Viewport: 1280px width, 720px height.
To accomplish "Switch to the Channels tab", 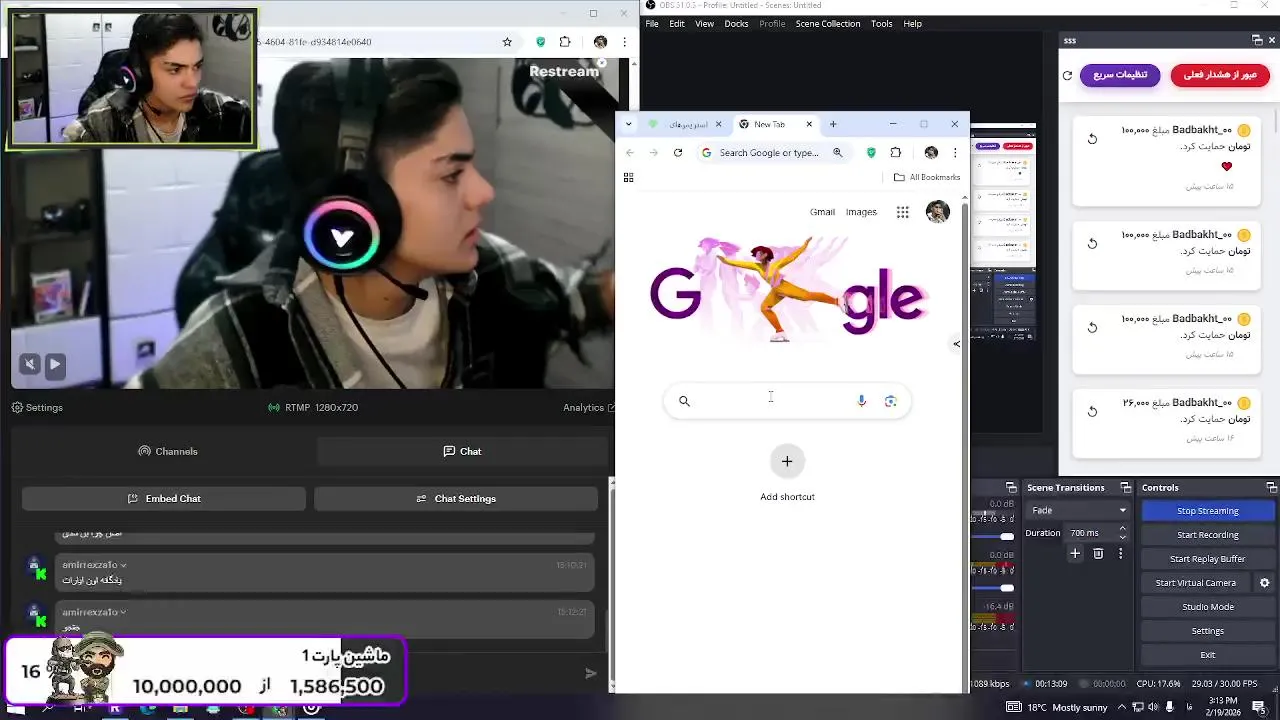I will click(x=168, y=451).
